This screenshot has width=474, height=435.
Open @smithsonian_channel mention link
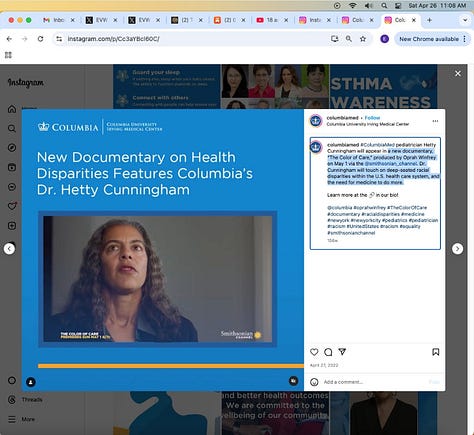391,164
